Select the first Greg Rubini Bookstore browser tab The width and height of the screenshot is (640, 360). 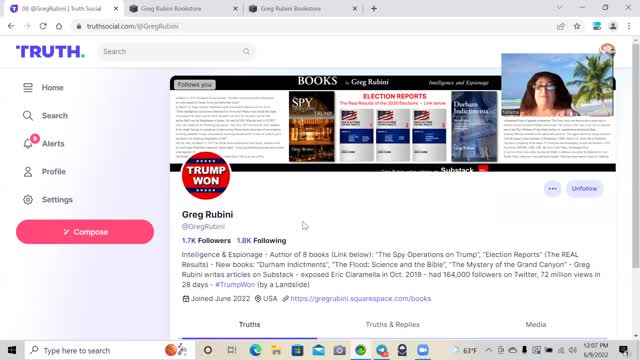(183, 9)
